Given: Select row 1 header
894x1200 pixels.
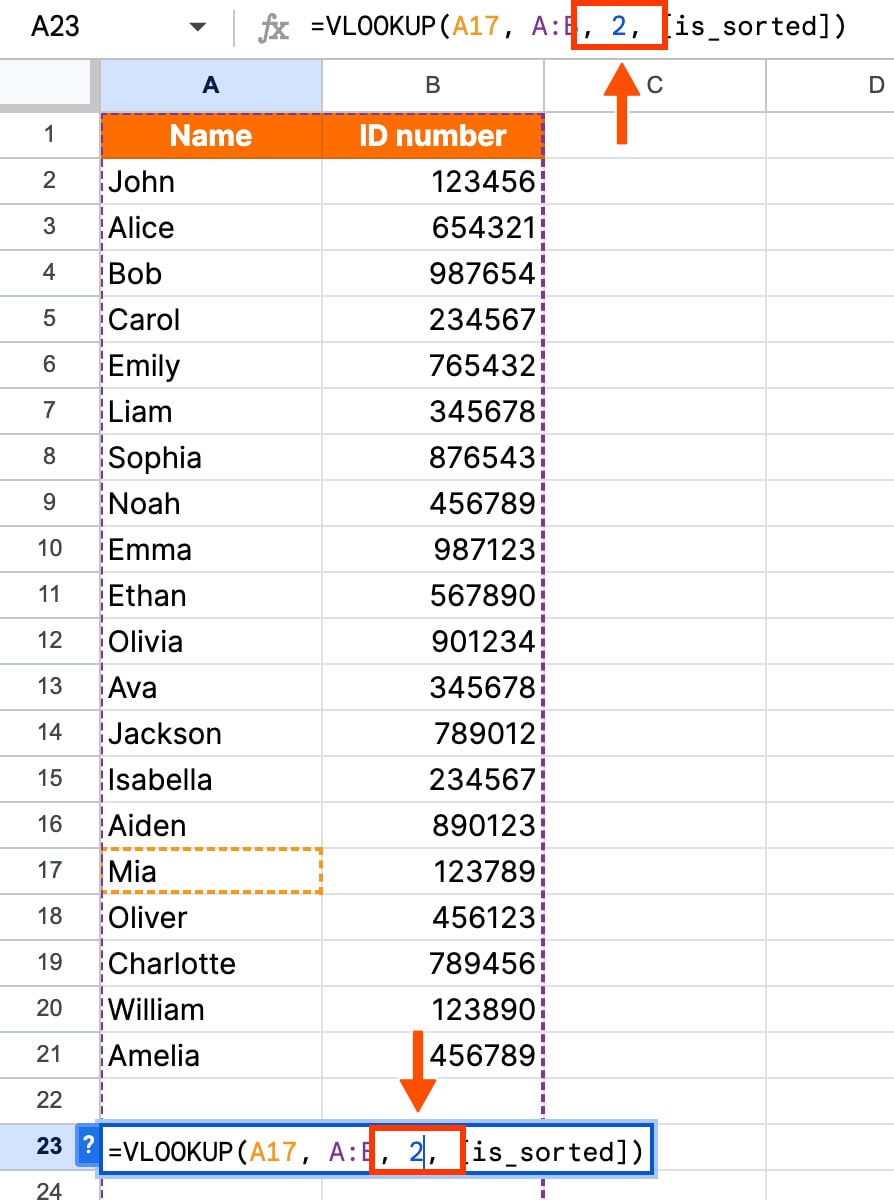Looking at the screenshot, I should [49, 135].
